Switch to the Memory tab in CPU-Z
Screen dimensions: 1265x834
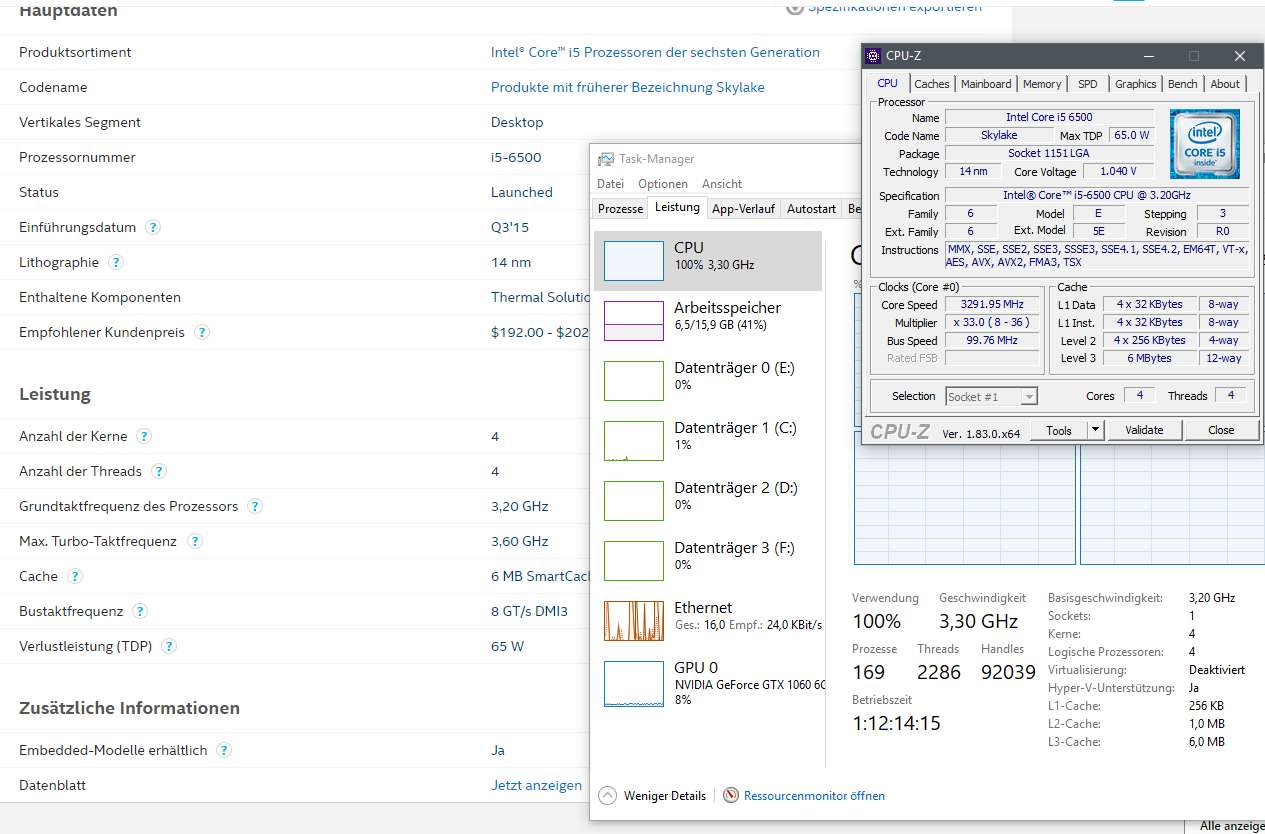point(1042,84)
